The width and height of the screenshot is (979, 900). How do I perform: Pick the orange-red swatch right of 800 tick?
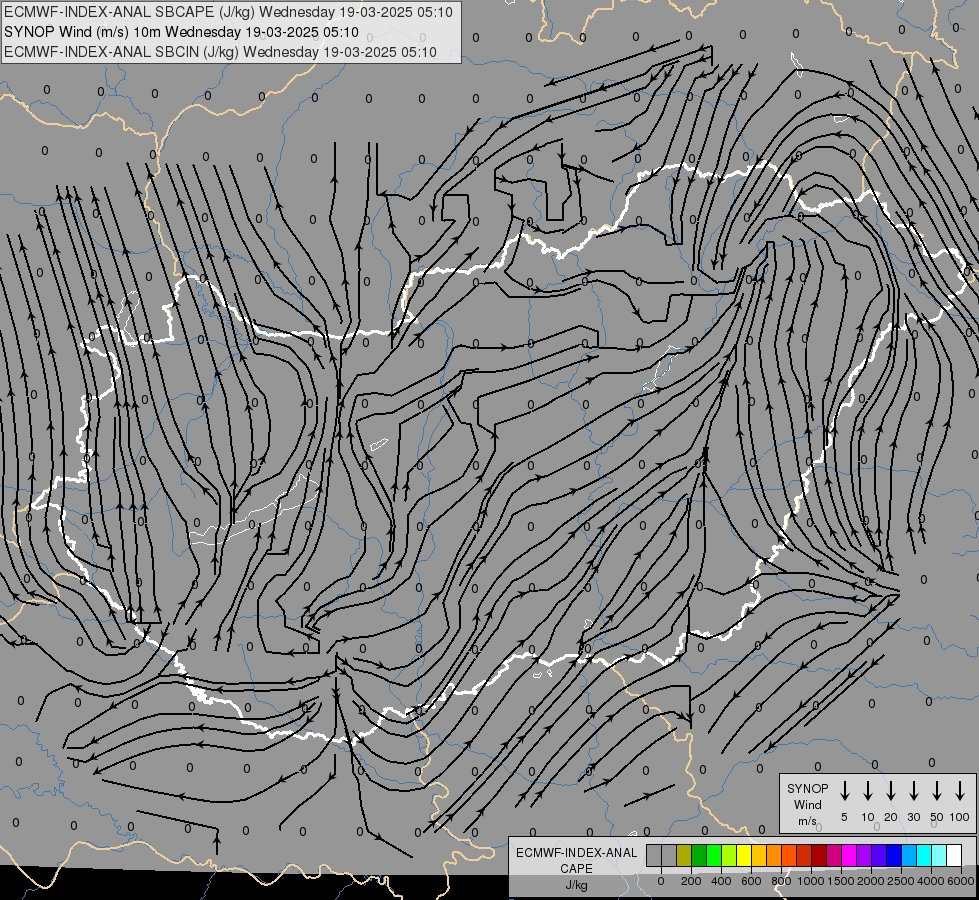pyautogui.click(x=789, y=855)
